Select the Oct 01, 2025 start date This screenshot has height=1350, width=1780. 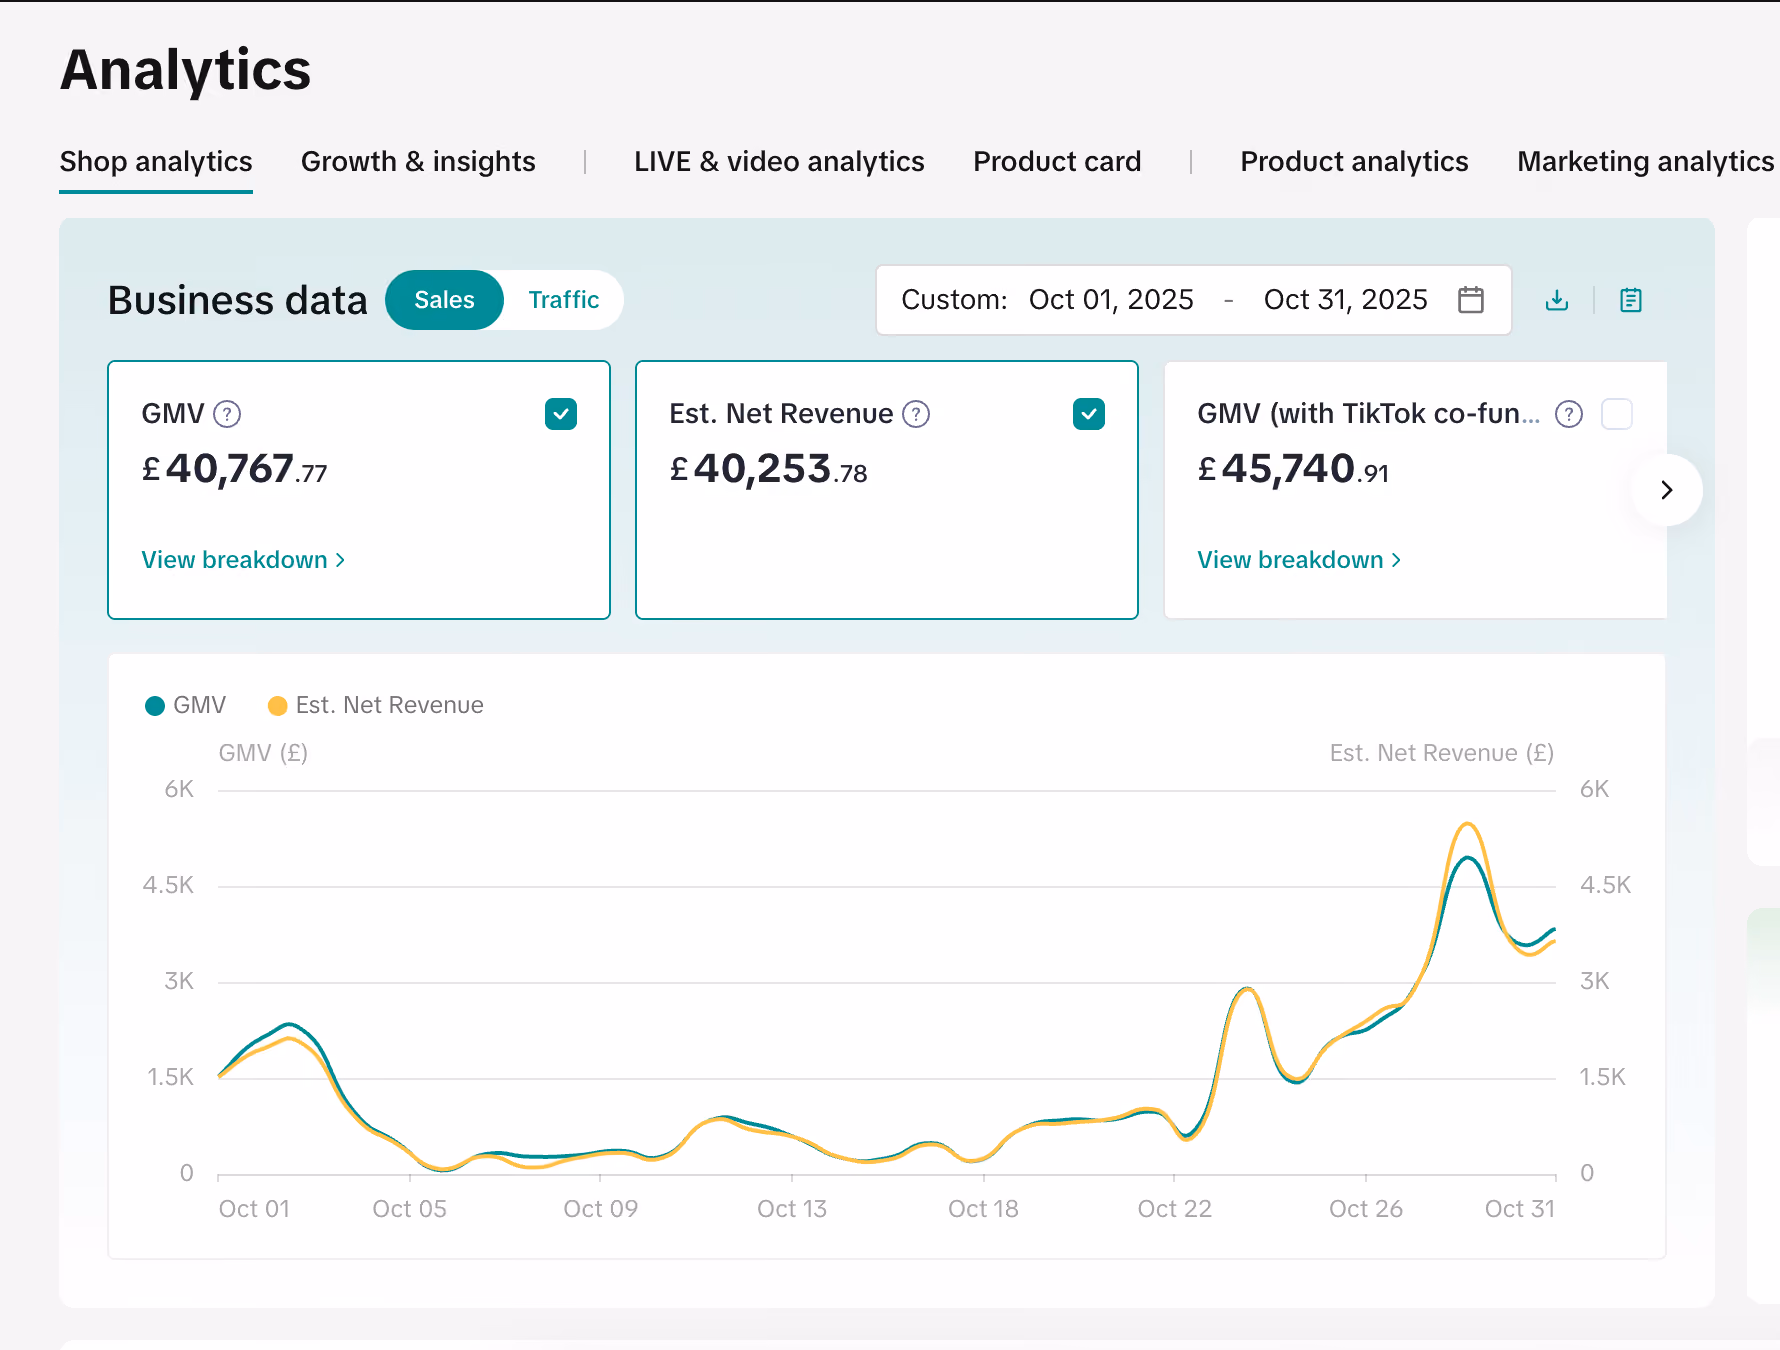coord(1111,300)
